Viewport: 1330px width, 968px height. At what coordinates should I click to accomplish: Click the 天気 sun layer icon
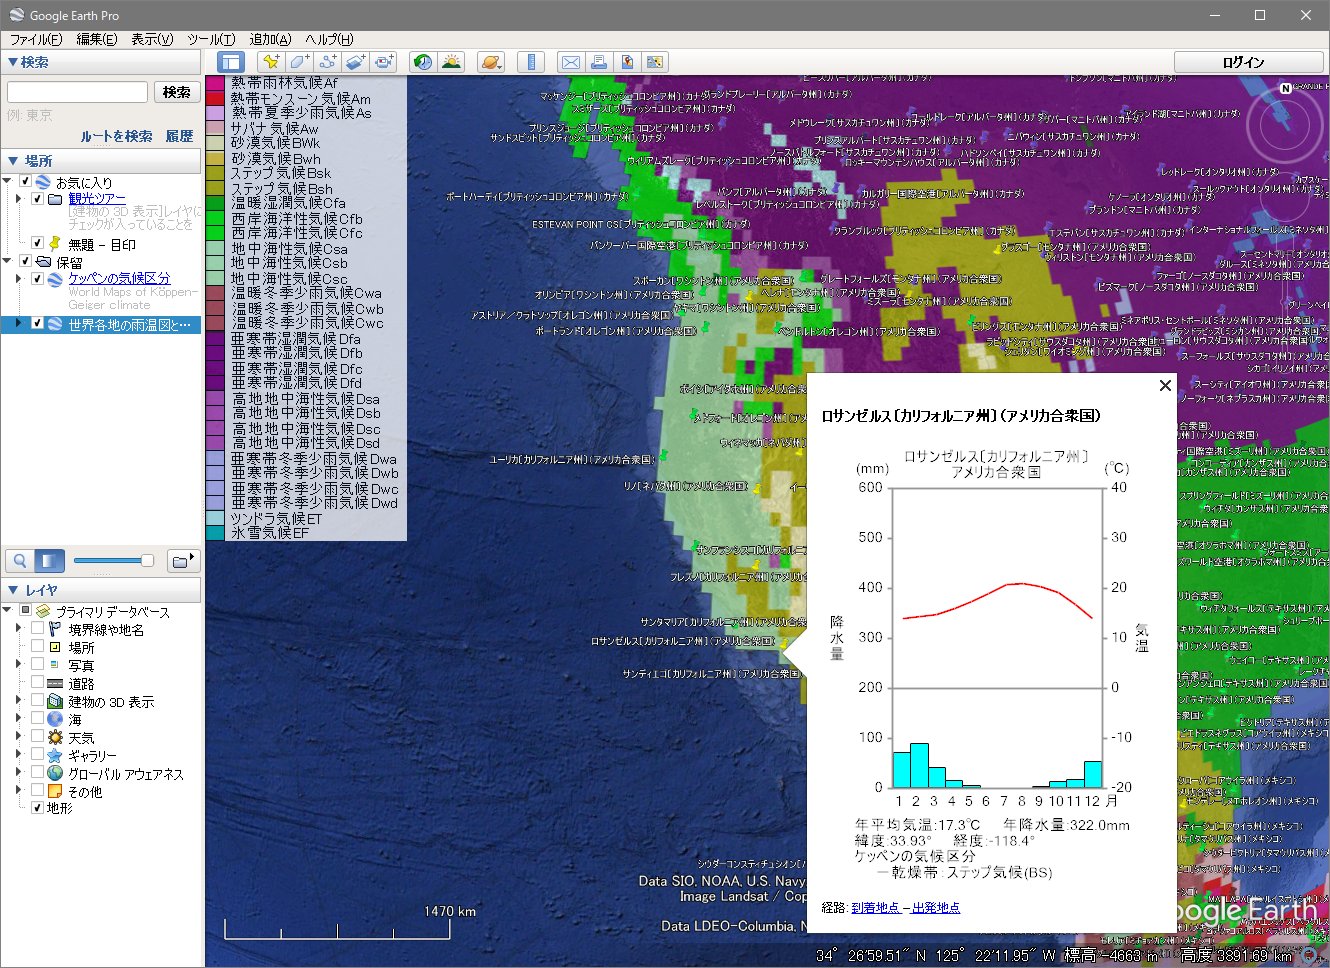click(55, 737)
